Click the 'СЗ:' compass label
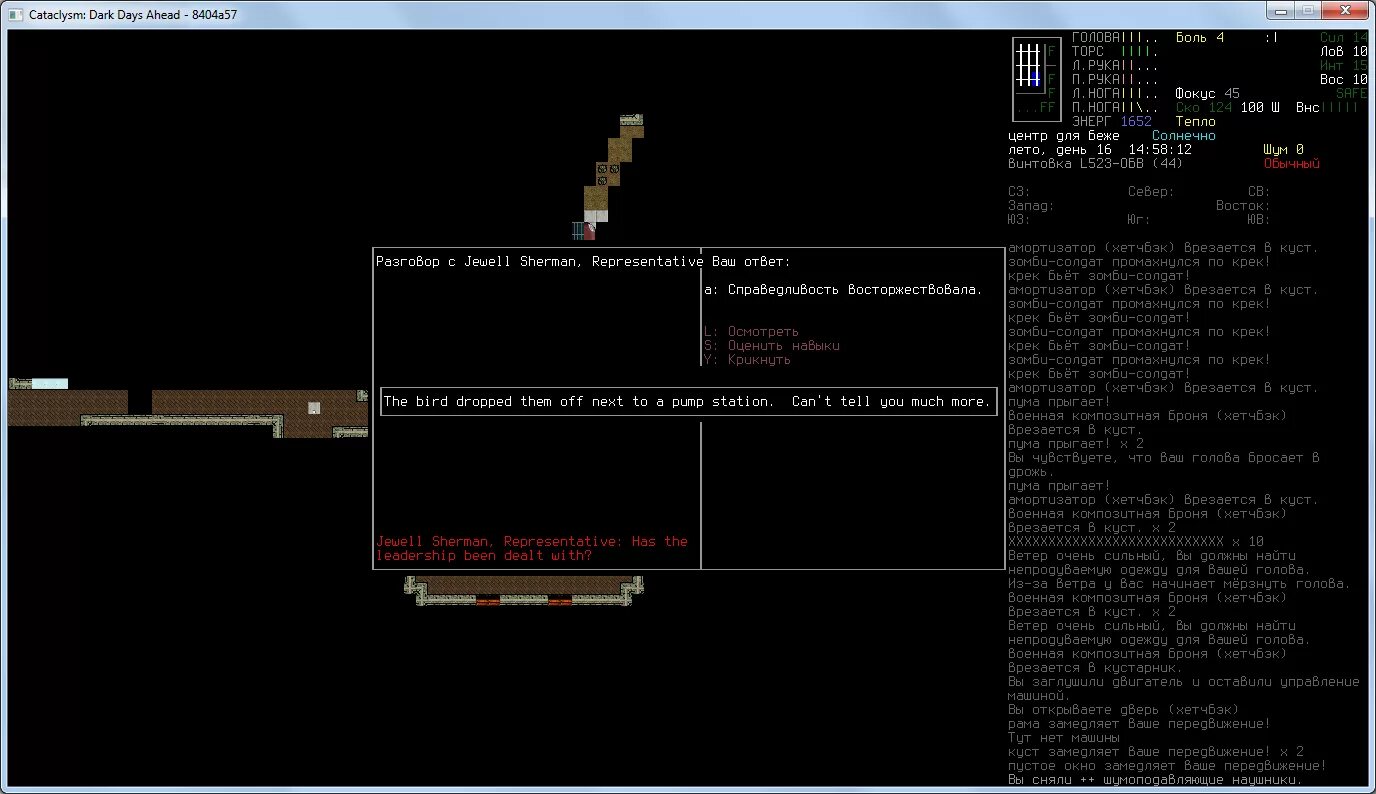 (x=1020, y=192)
